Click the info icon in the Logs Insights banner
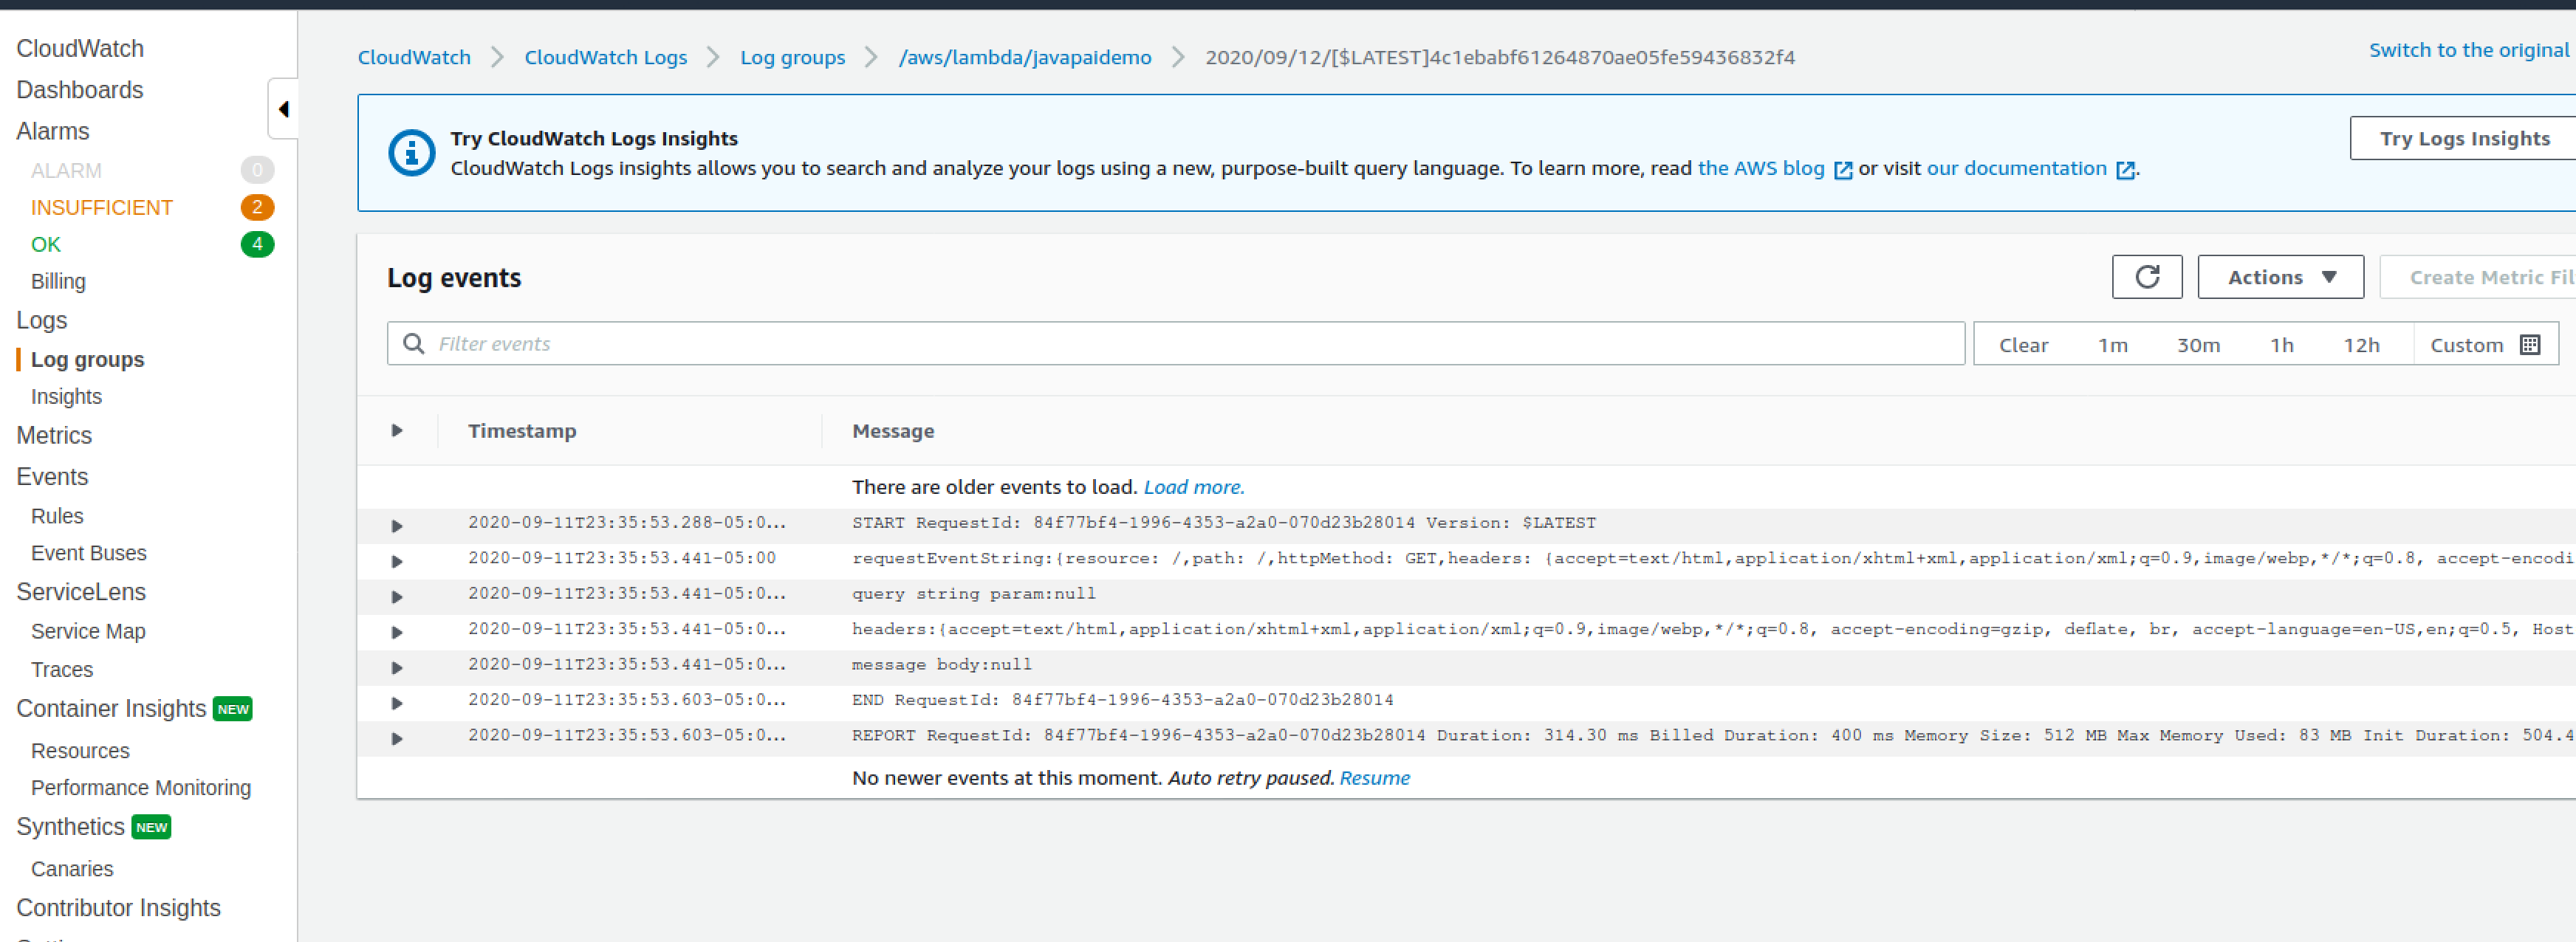 tap(411, 152)
